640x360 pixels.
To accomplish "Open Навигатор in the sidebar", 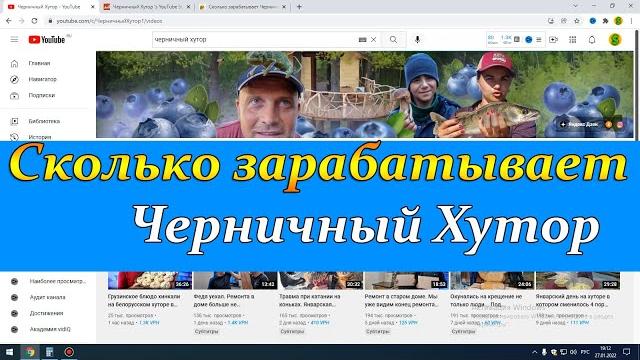I will [42, 79].
